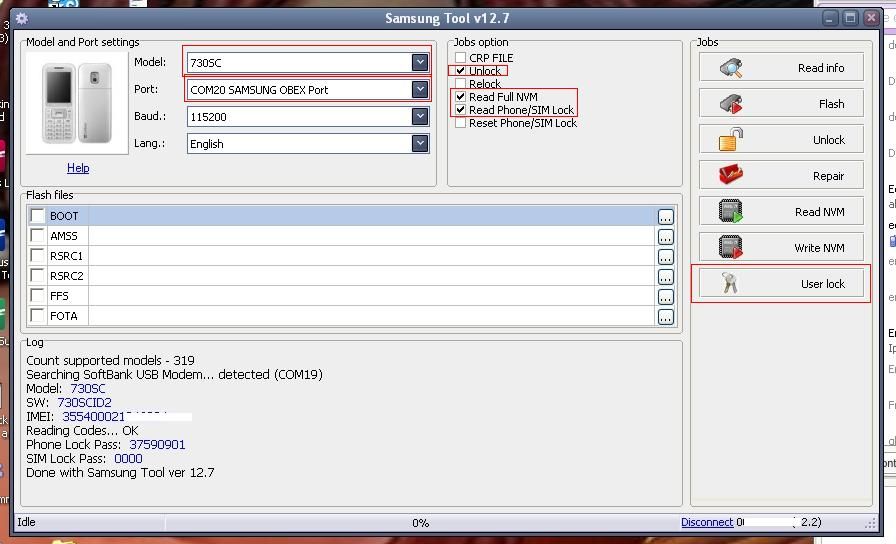
Task: Close the Samsung Tool window
Action: click(871, 18)
